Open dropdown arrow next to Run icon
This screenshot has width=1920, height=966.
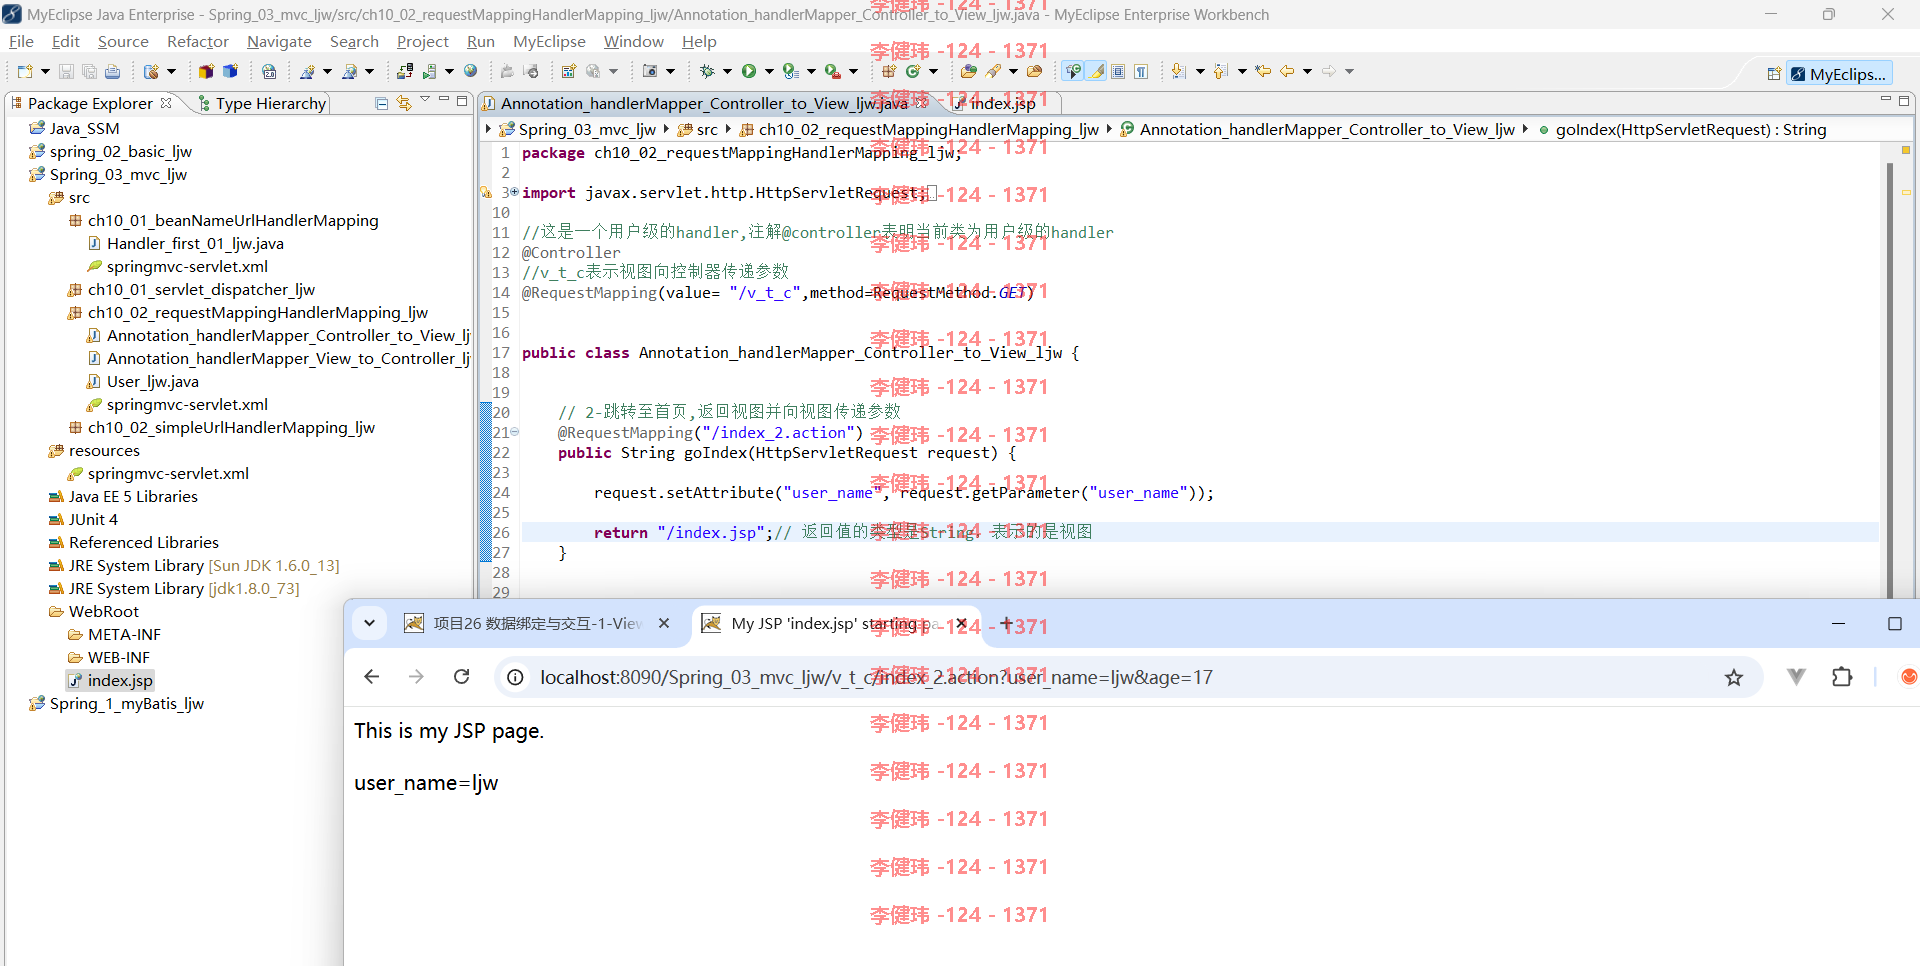769,71
